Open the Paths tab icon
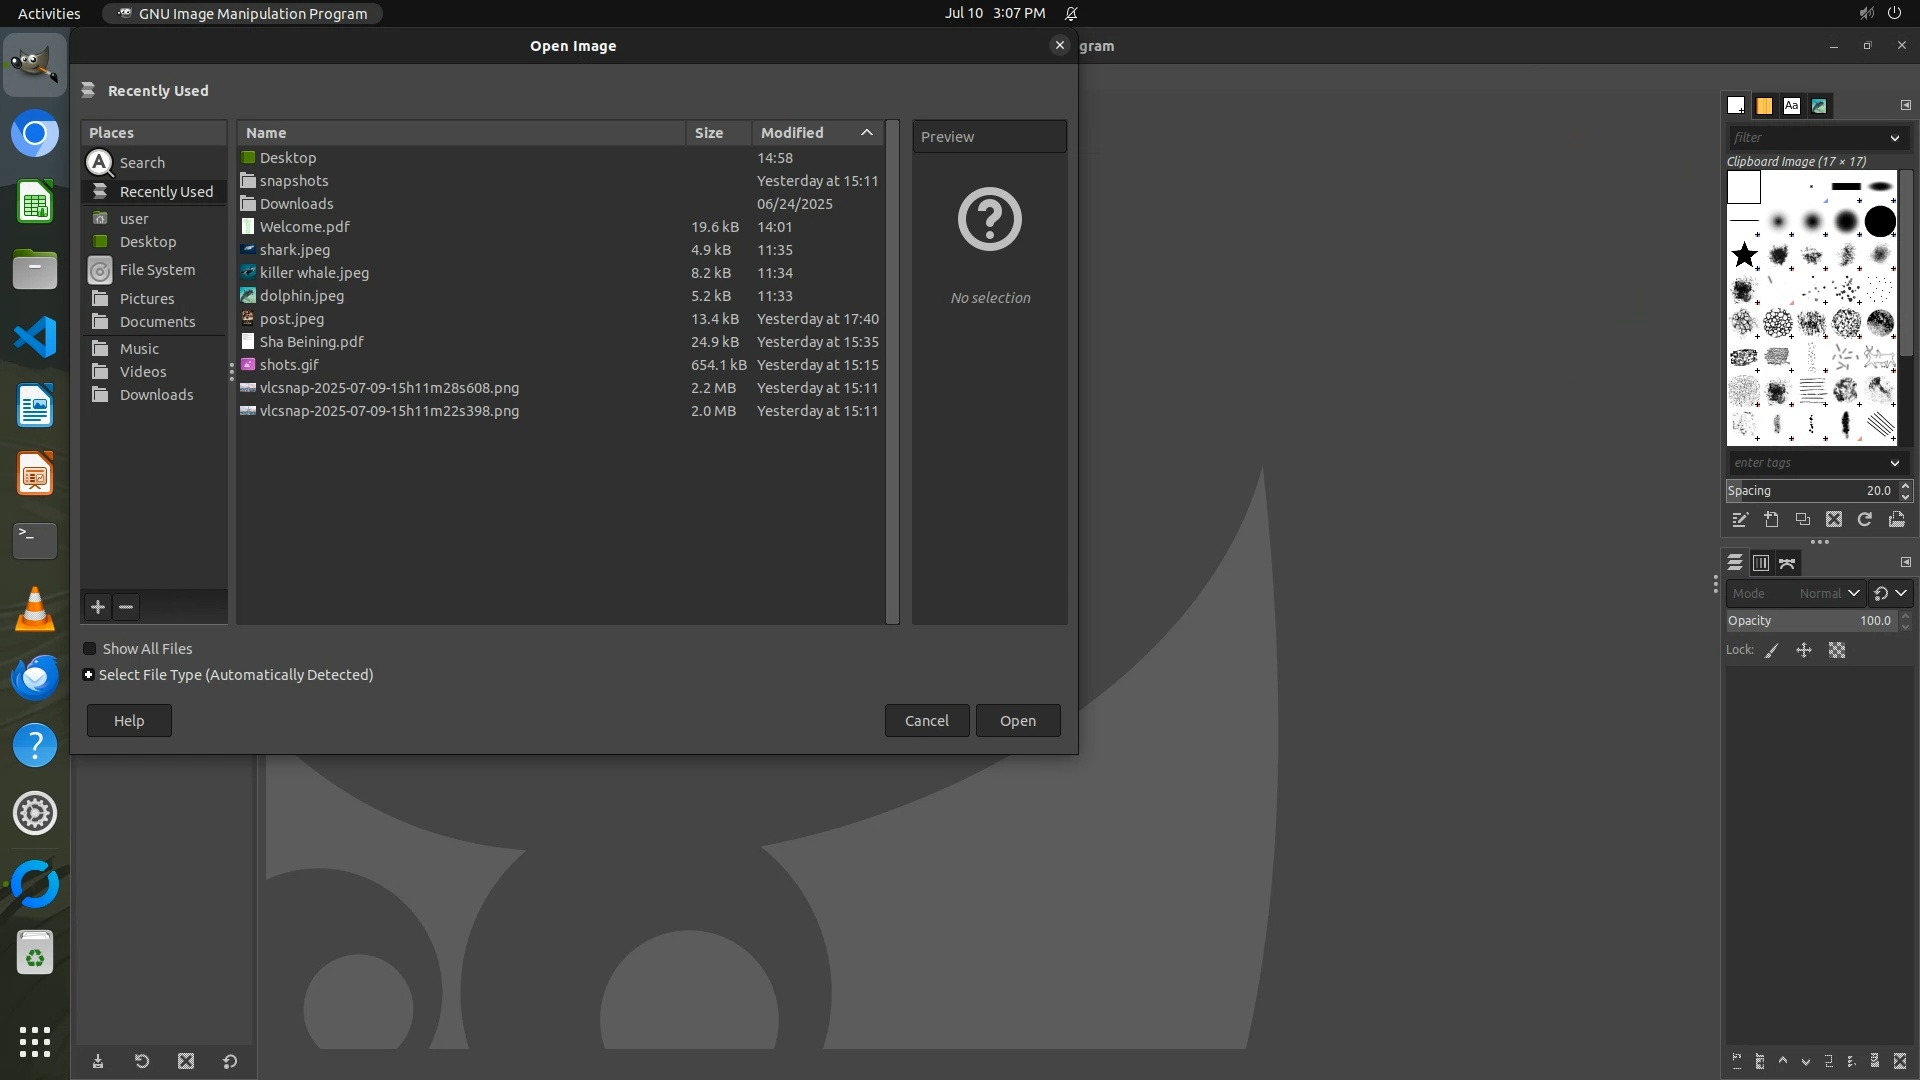The width and height of the screenshot is (1920, 1080). pos(1787,563)
